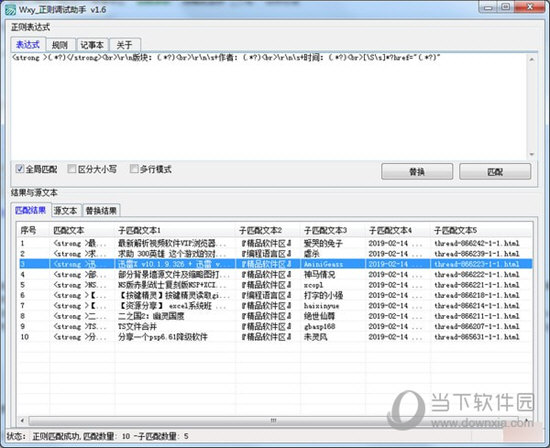Screen dimensions: 550x448
Task: Switch to the 替换结果 tab
Action: (101, 210)
